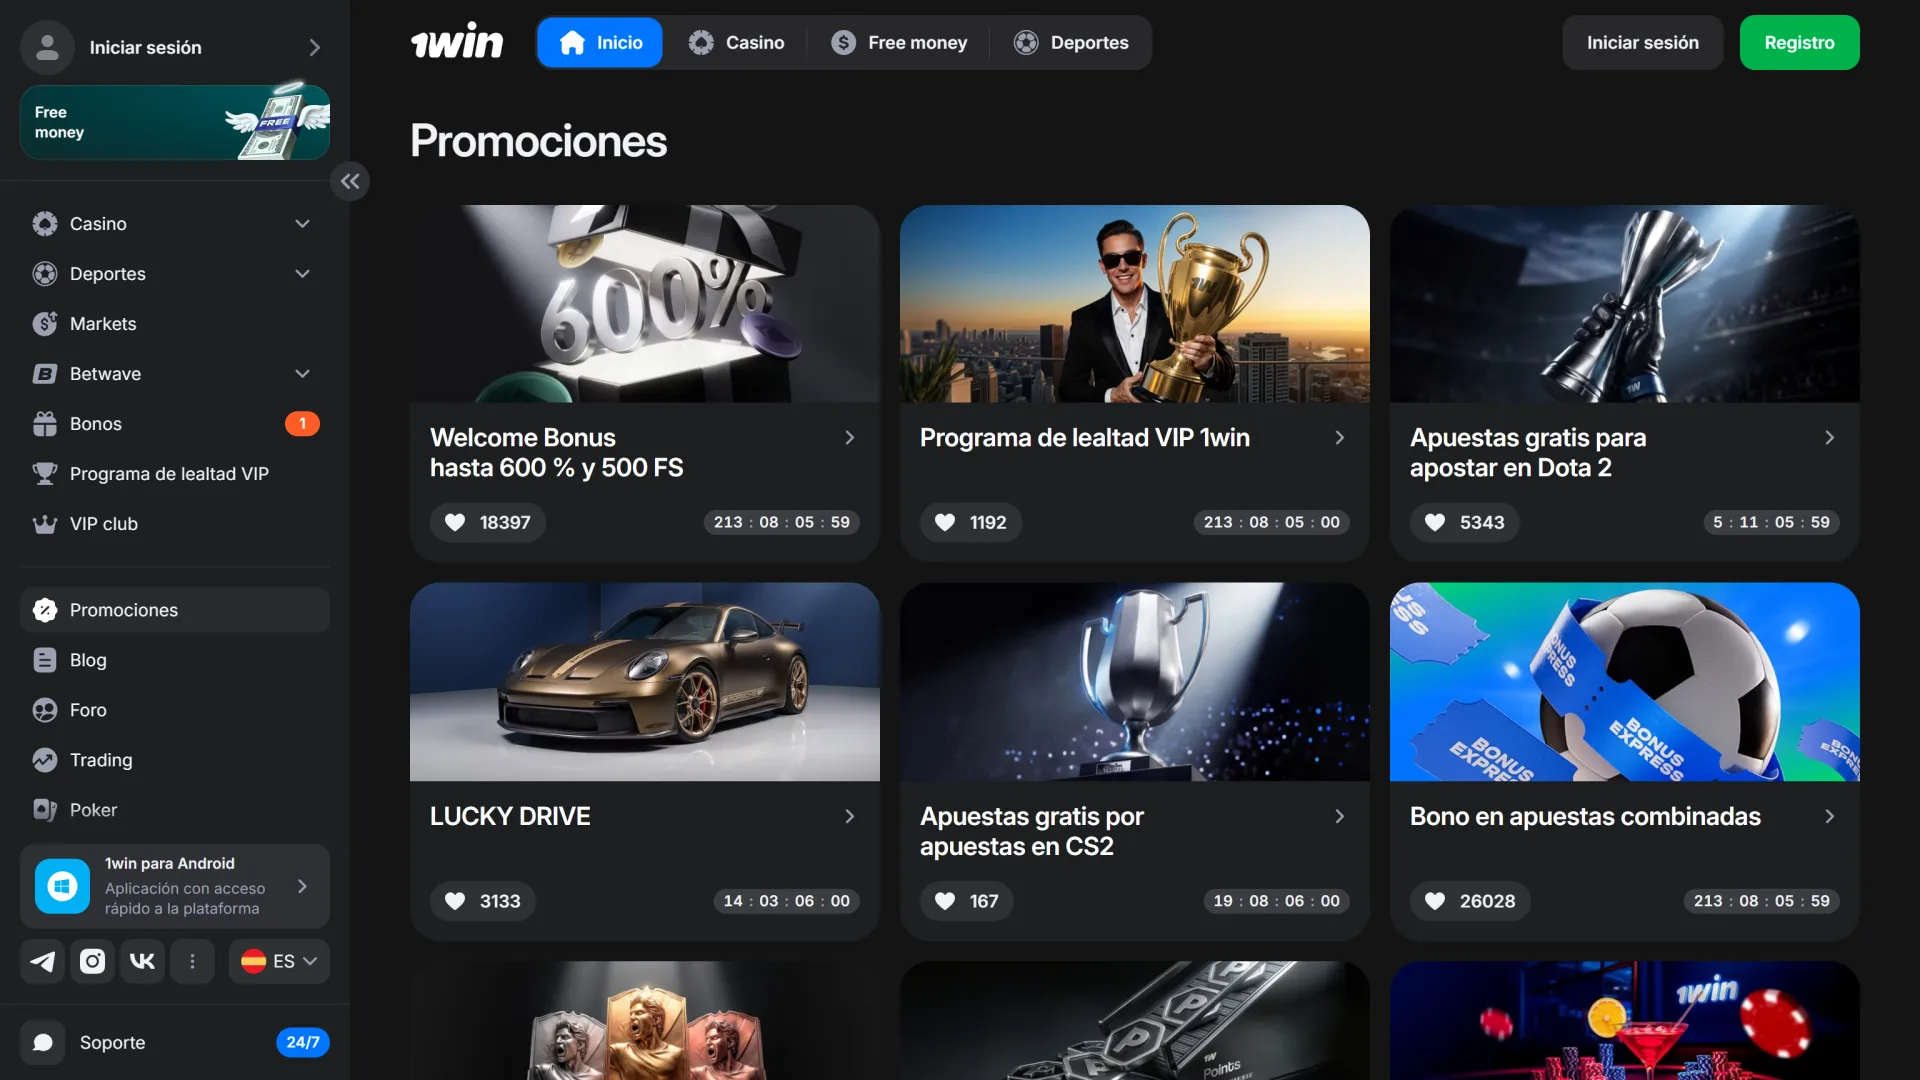
Task: Click the Casino chip icon in sidebar
Action: point(45,223)
